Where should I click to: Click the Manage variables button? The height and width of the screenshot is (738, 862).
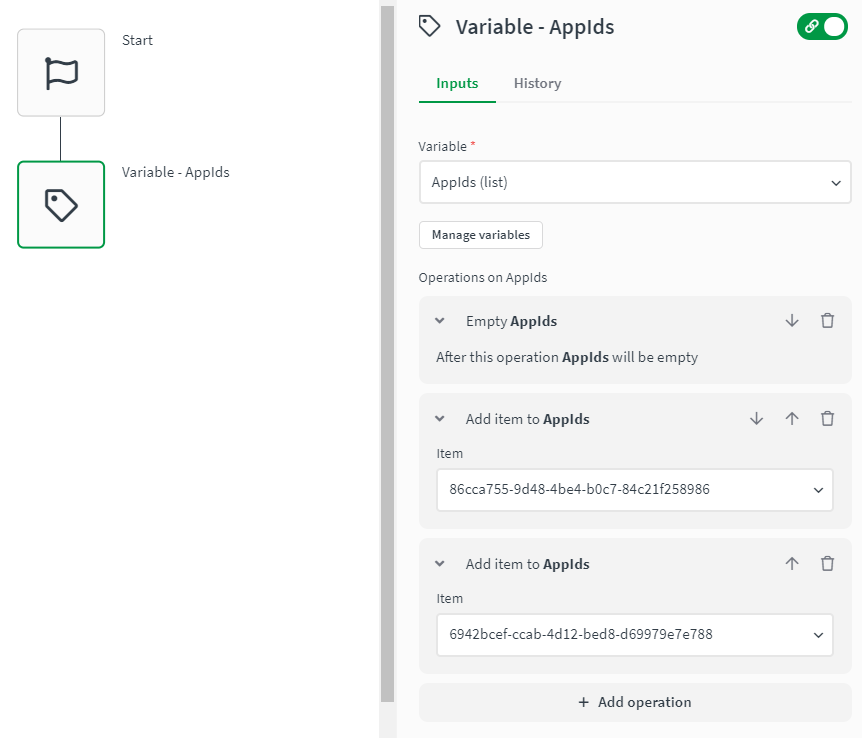[481, 235]
